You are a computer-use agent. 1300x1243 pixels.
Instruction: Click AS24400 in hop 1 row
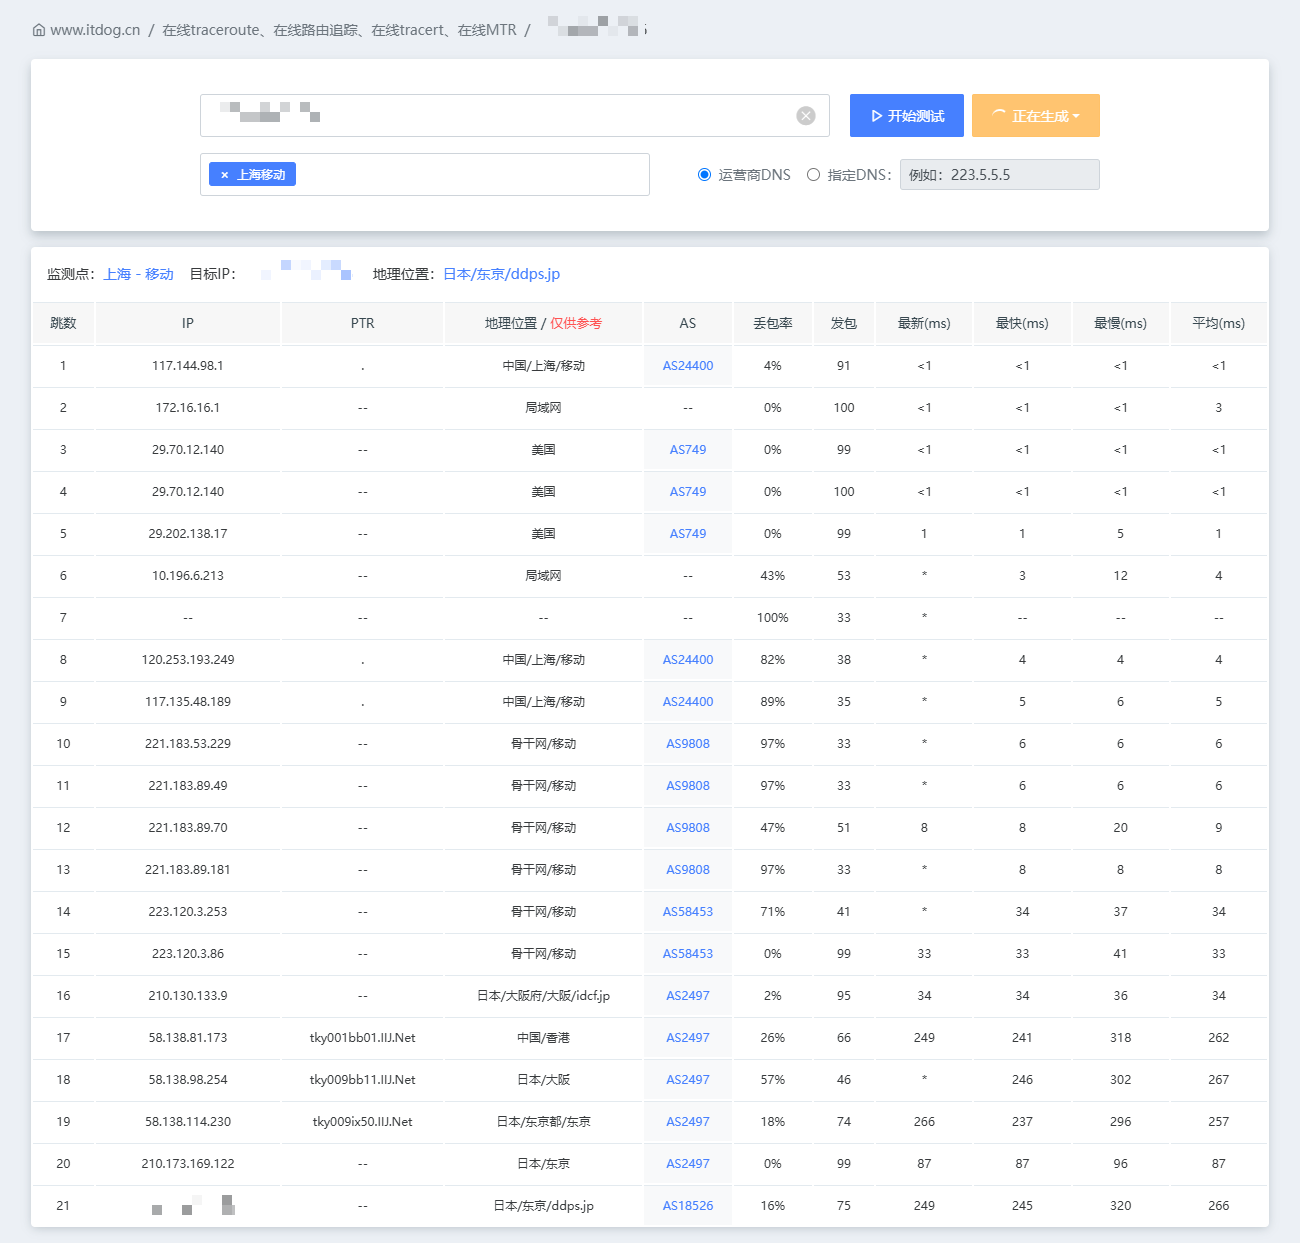pyautogui.click(x=688, y=366)
